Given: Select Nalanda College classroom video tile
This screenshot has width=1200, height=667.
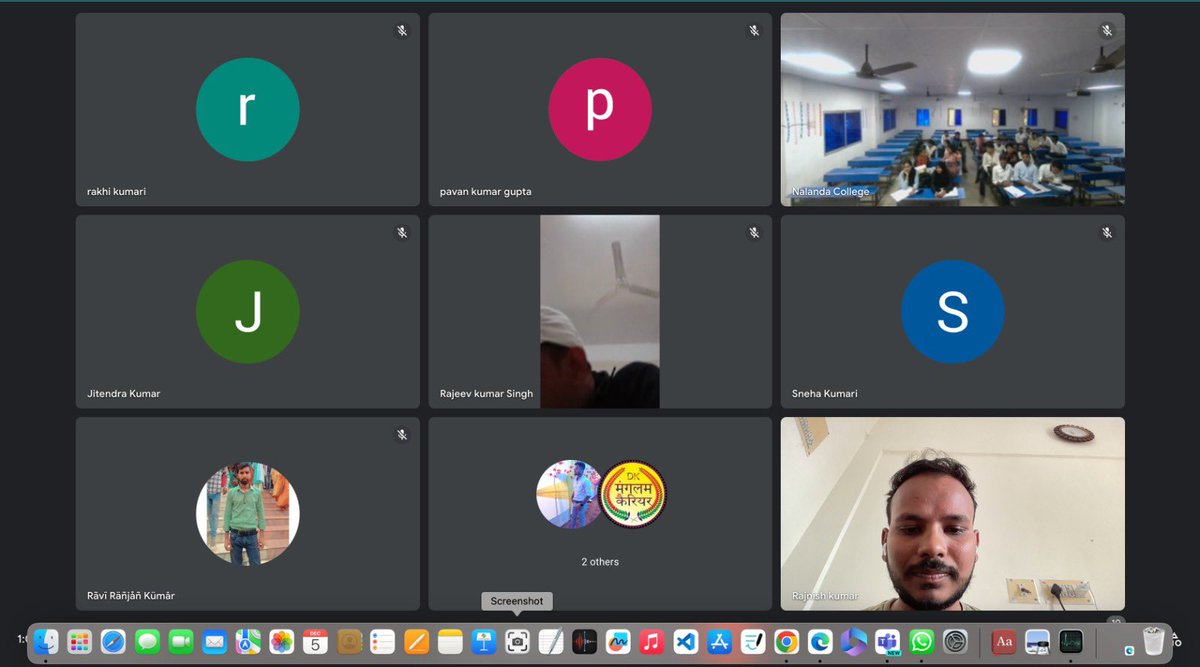Looking at the screenshot, I should tap(952, 110).
